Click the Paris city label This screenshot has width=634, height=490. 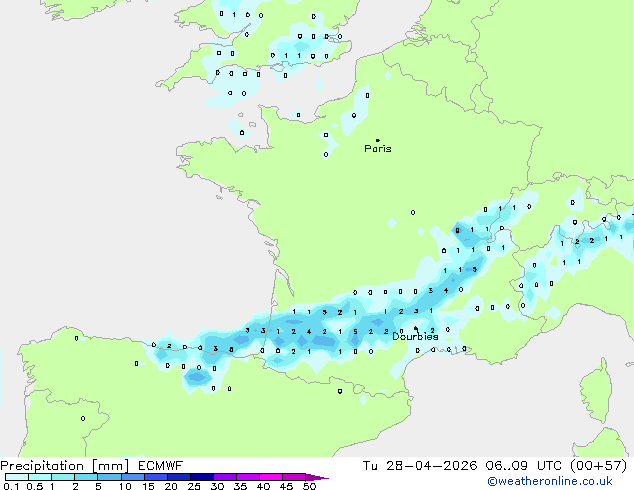(378, 149)
